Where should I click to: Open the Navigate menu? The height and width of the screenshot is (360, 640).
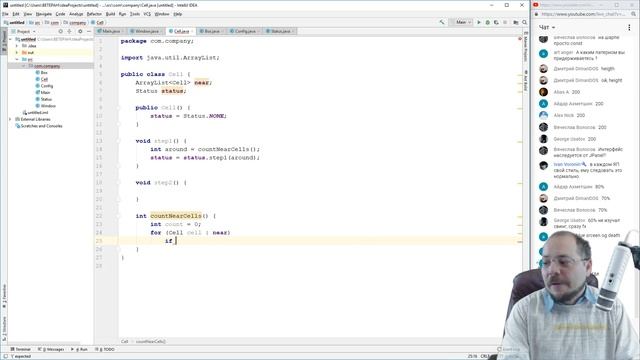(x=44, y=14)
